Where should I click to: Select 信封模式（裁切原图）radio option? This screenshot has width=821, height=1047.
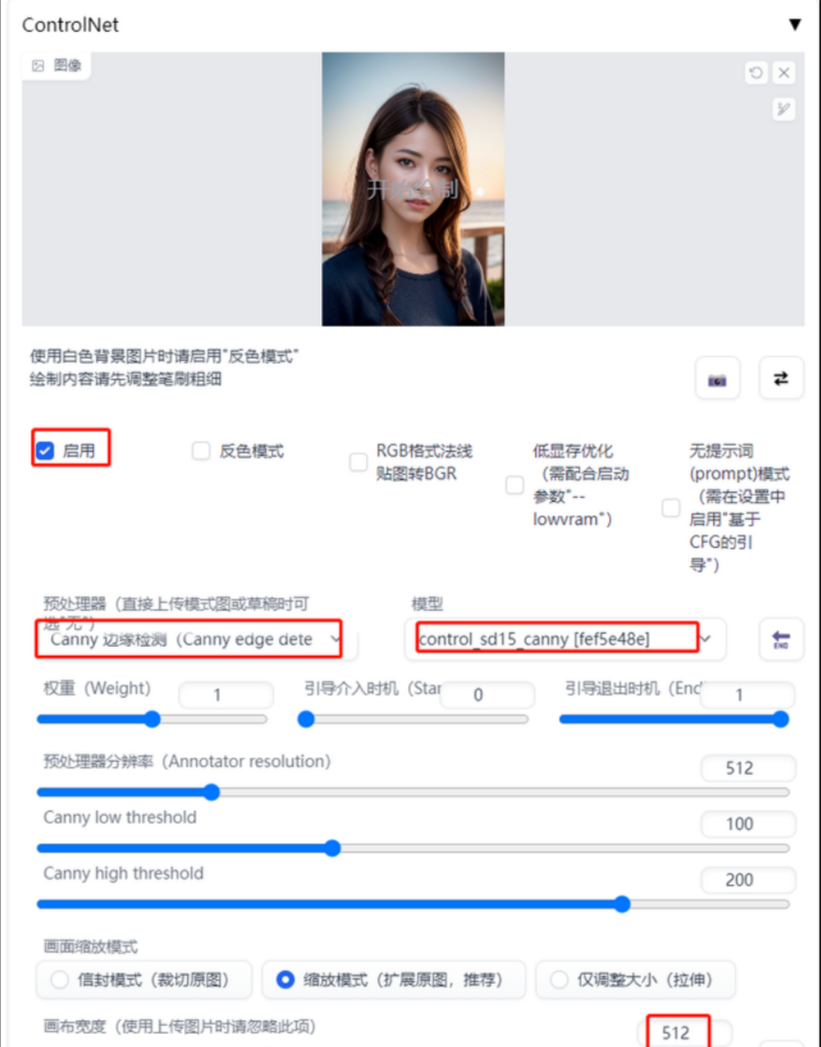click(144, 980)
